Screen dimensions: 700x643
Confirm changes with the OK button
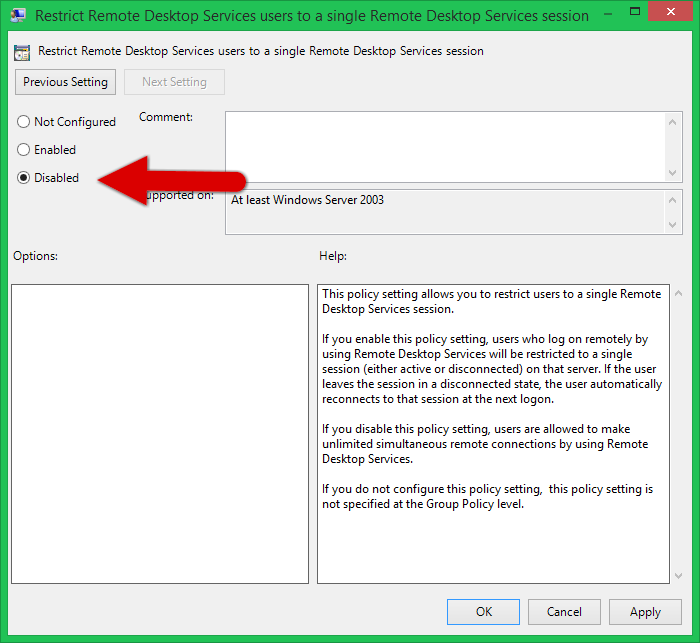coord(484,612)
